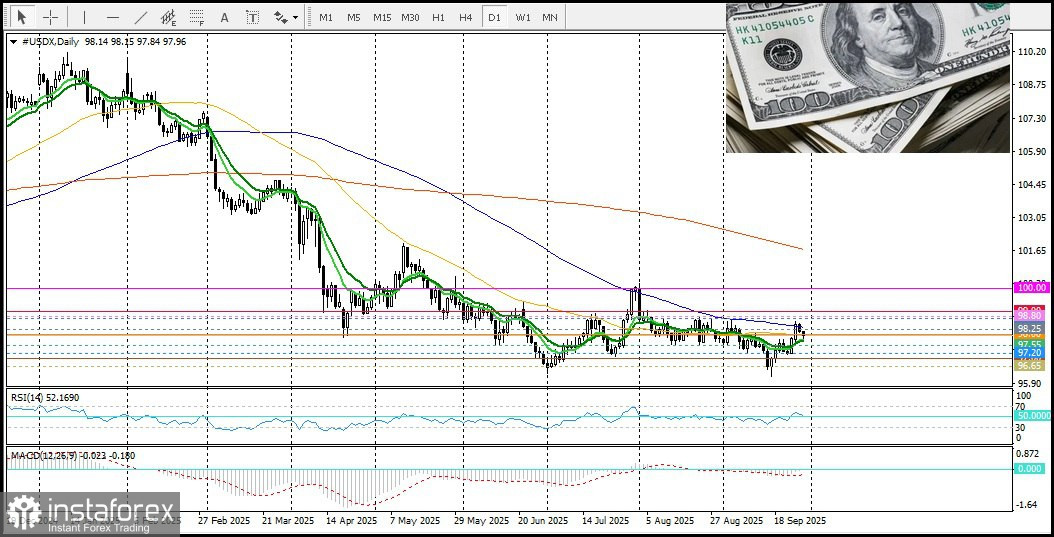
Task: Click the 20 Jun 2025 date label
Action: [542, 520]
